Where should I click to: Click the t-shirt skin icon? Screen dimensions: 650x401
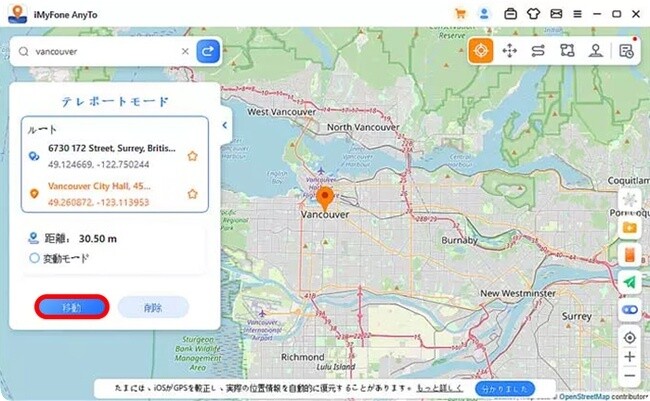pyautogui.click(x=534, y=14)
